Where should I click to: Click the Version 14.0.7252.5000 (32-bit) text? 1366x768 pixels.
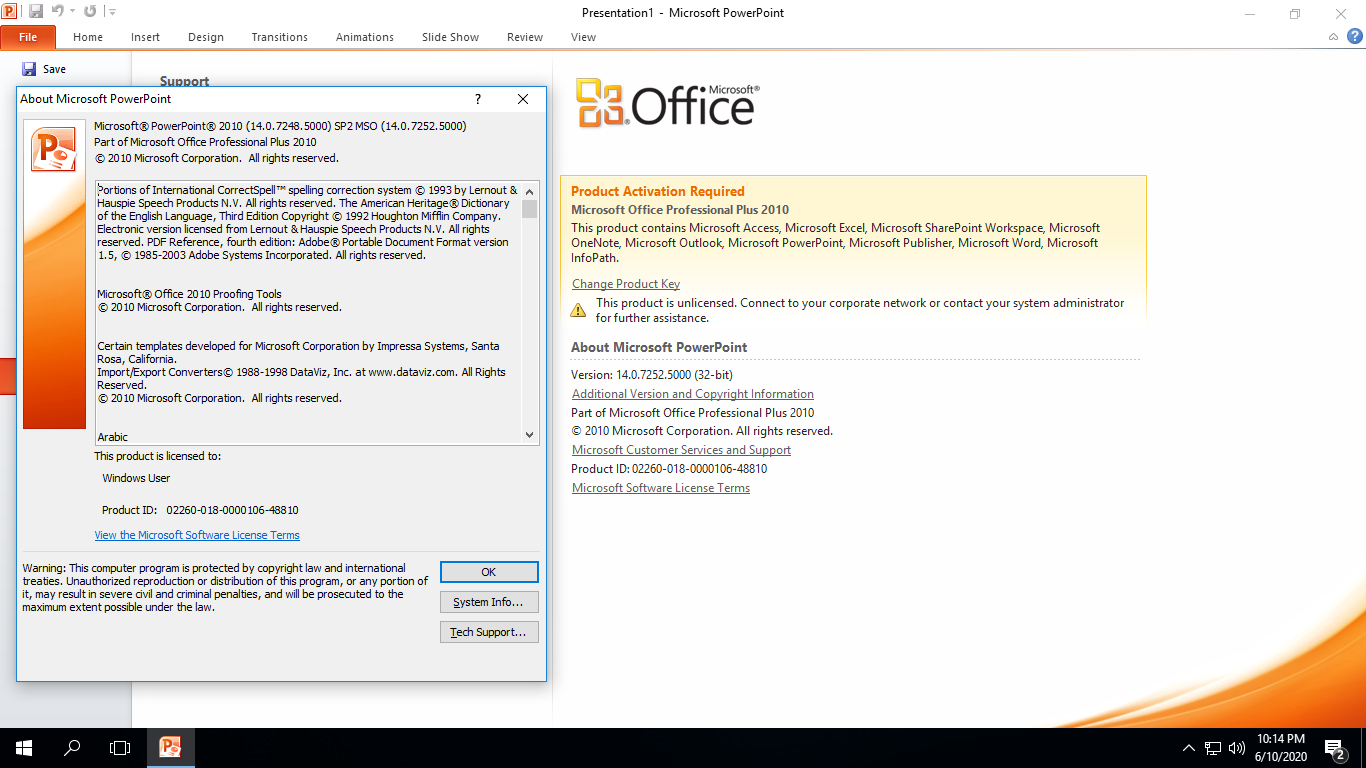(652, 375)
